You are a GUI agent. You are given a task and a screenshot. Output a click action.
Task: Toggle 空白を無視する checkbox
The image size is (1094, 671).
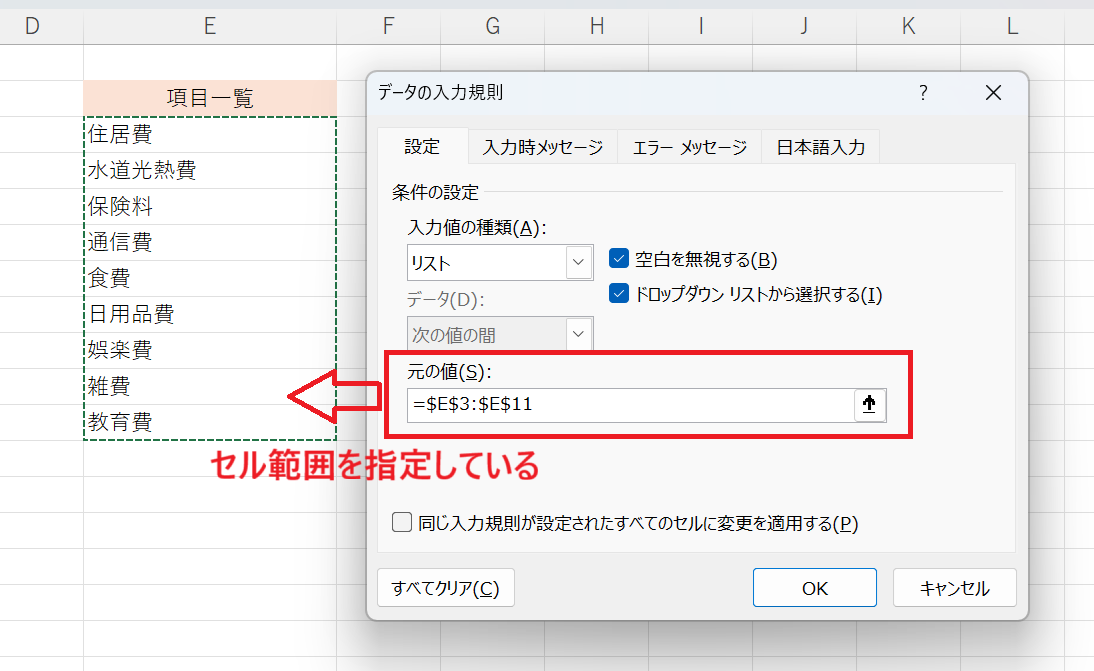[x=619, y=260]
